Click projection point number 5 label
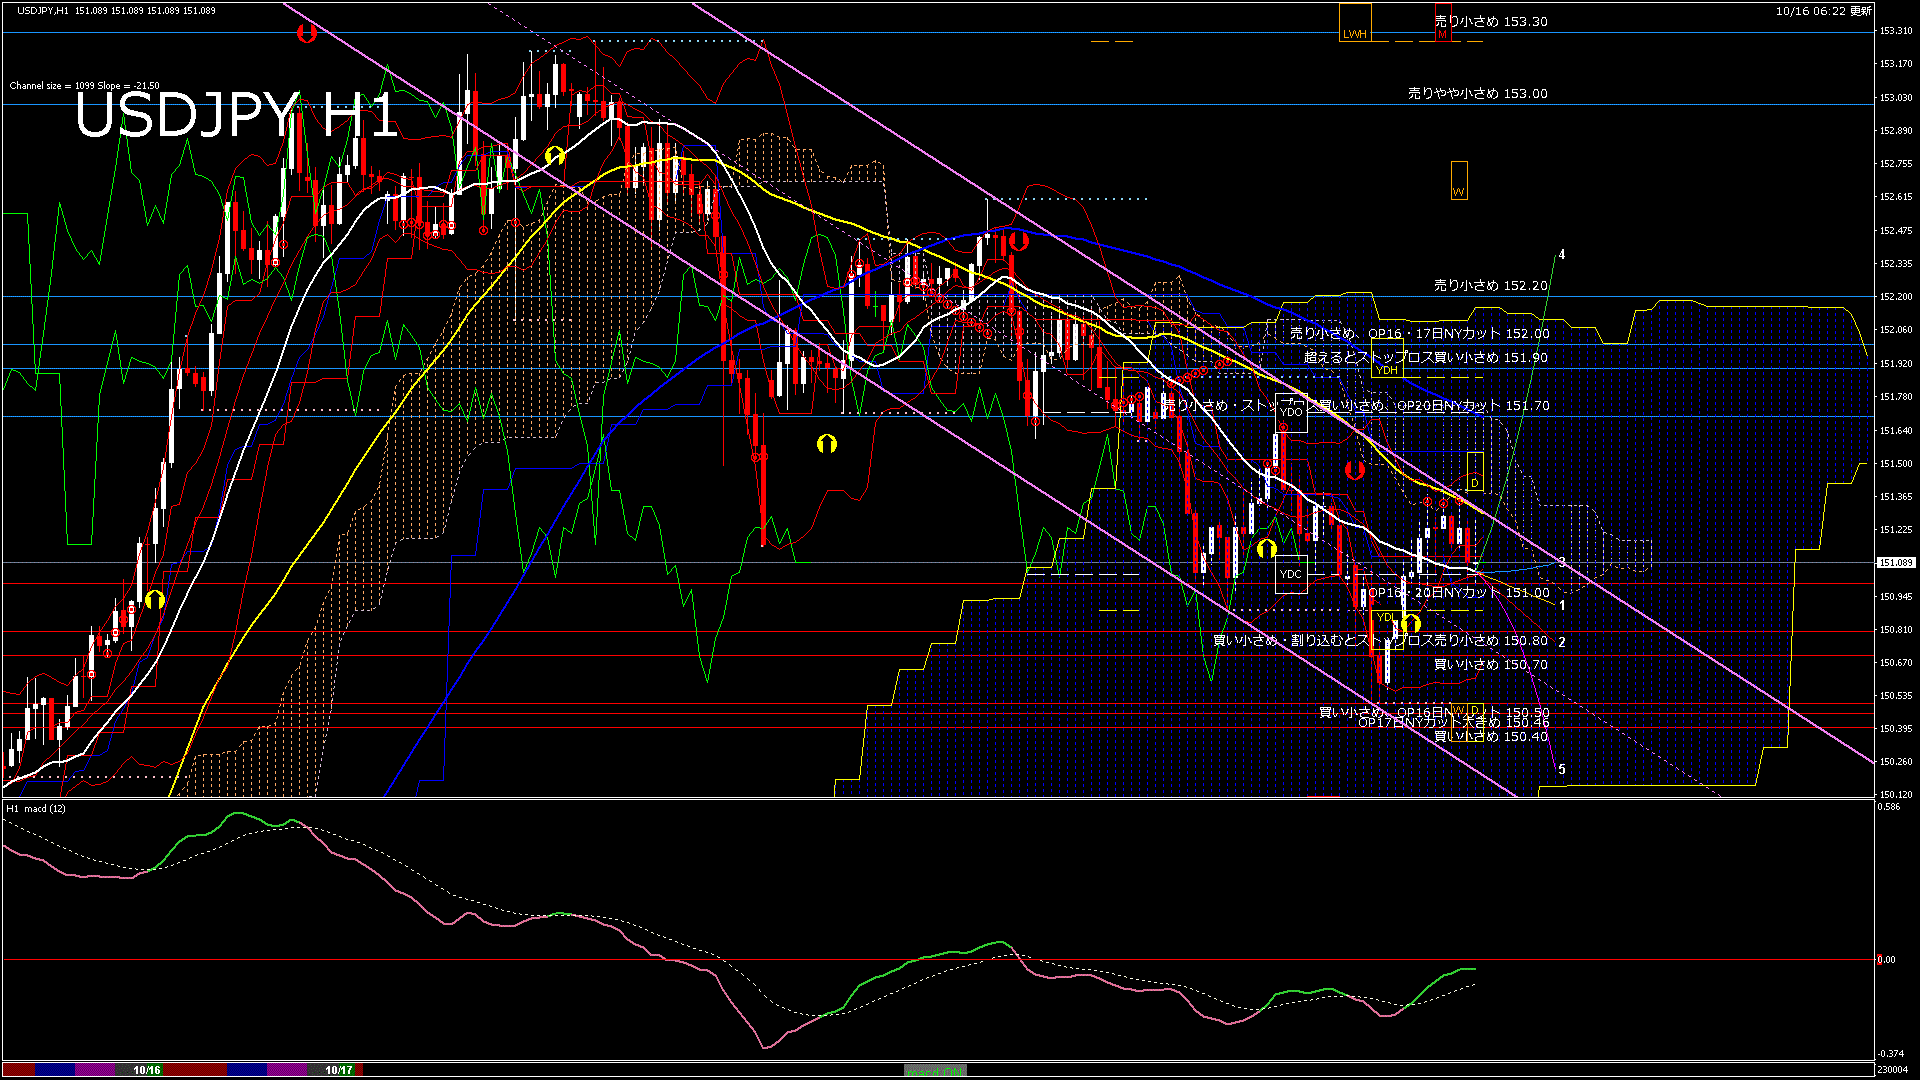 [1562, 770]
